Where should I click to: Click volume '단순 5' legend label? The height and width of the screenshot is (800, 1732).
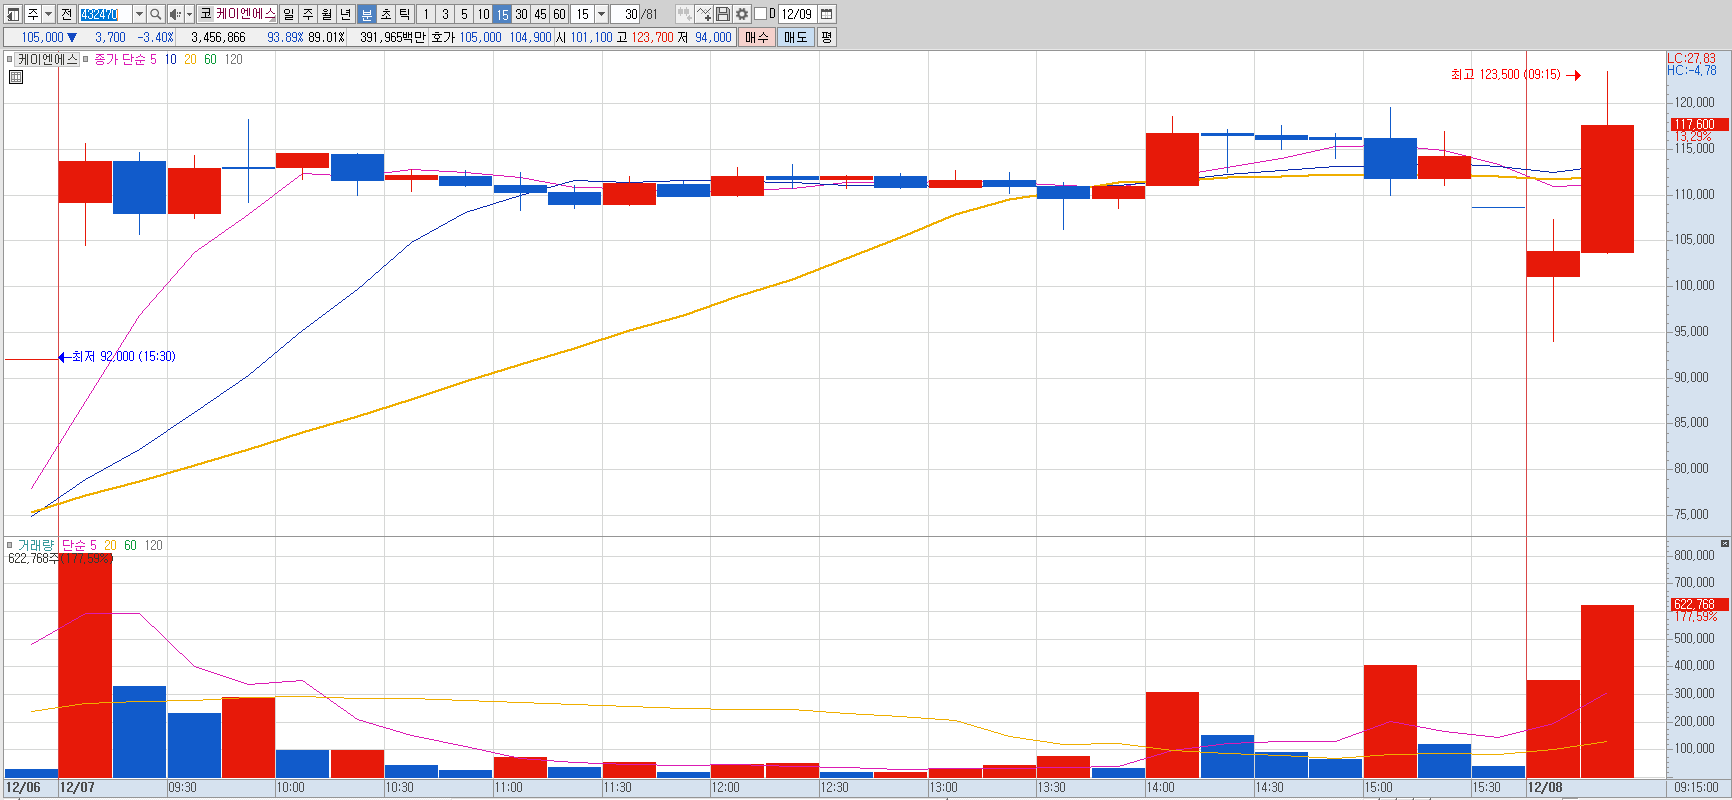pyautogui.click(x=79, y=545)
